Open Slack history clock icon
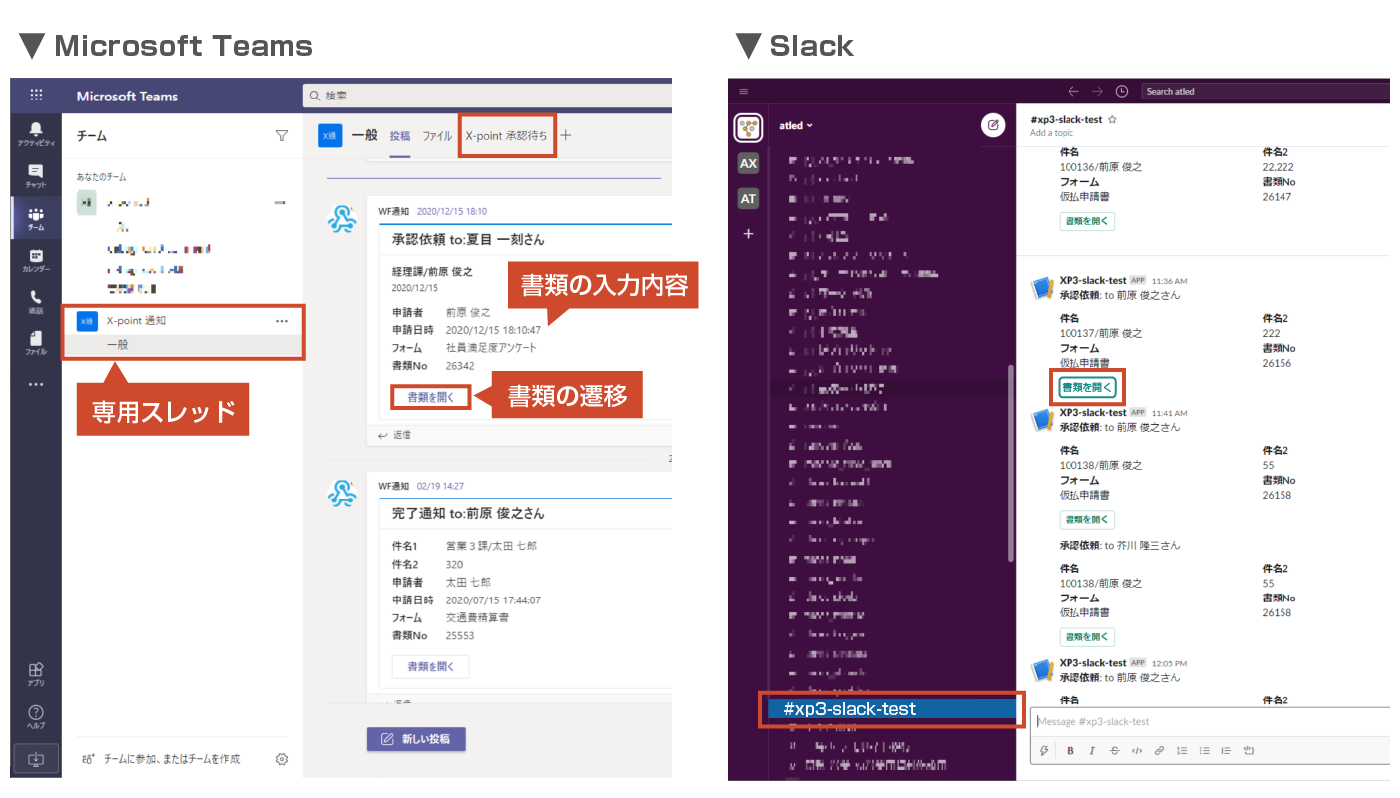This screenshot has height=798, width=1400. (1122, 91)
